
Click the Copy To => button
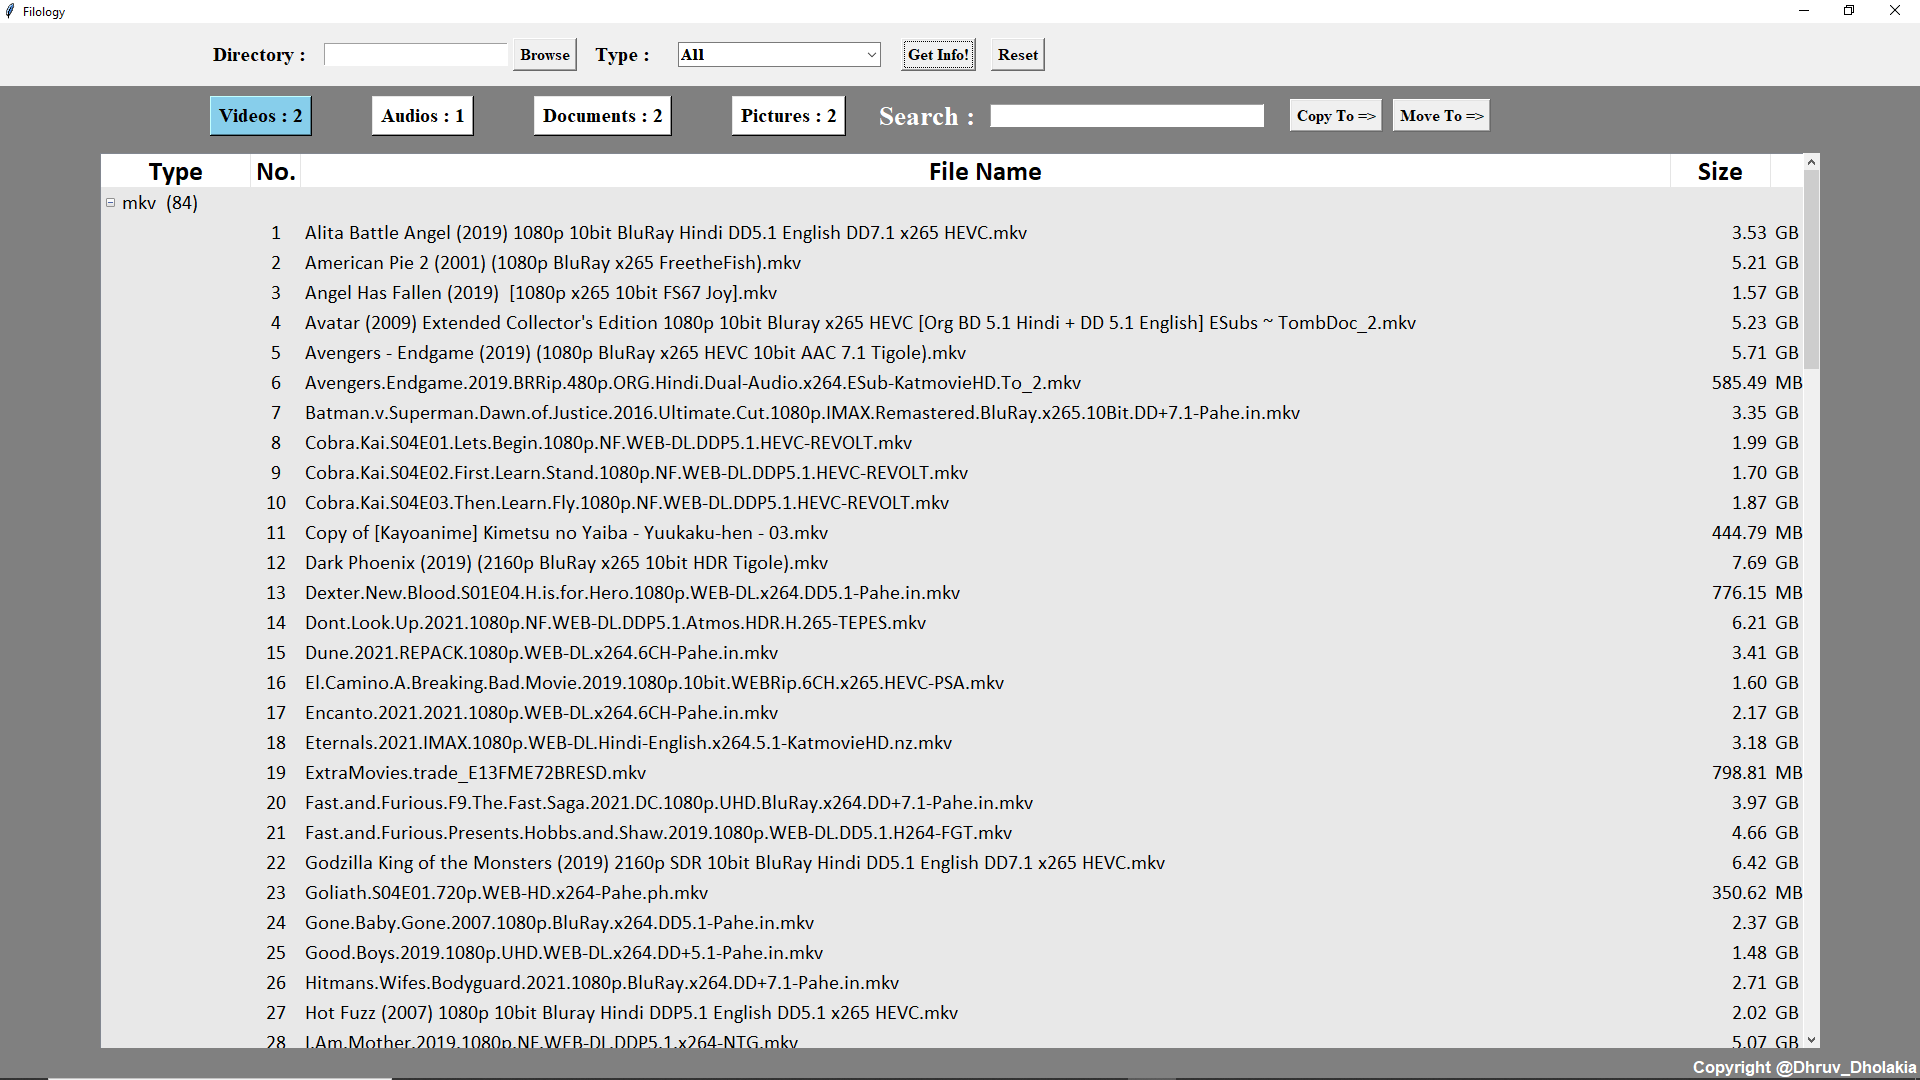[1335, 116]
